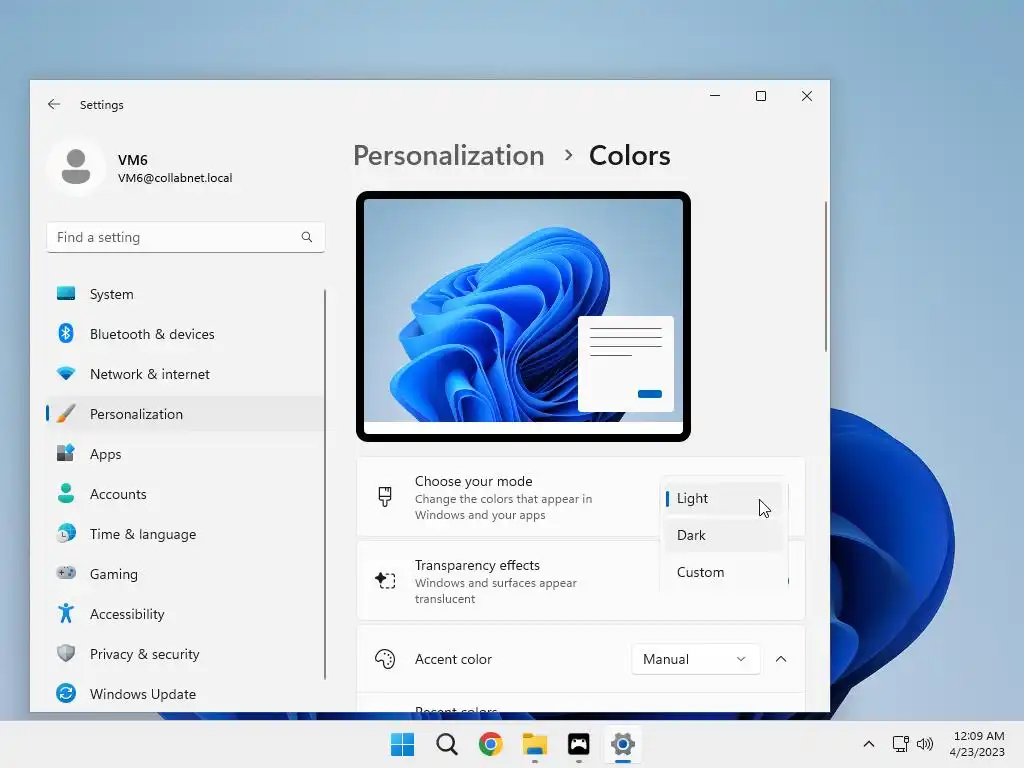Click the VM6@collabnet.local email text

pos(175,178)
